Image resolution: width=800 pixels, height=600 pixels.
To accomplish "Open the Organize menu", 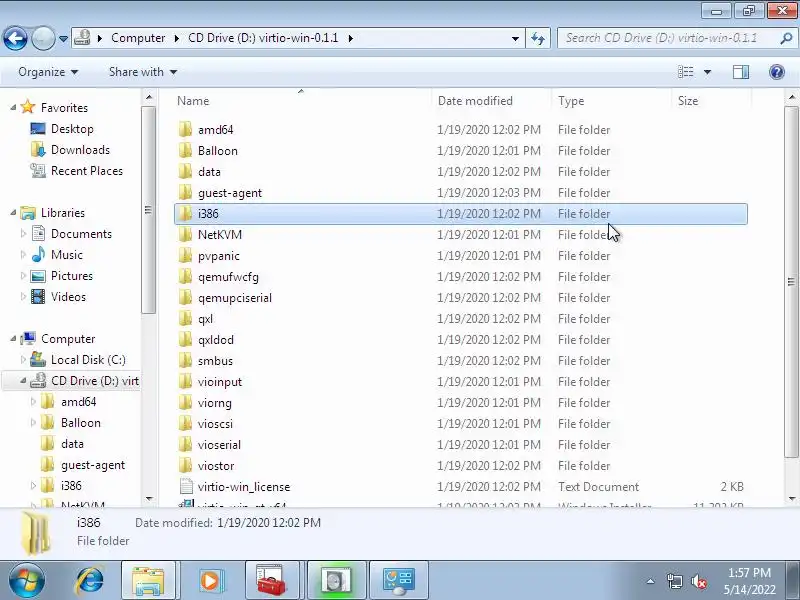I will [48, 72].
